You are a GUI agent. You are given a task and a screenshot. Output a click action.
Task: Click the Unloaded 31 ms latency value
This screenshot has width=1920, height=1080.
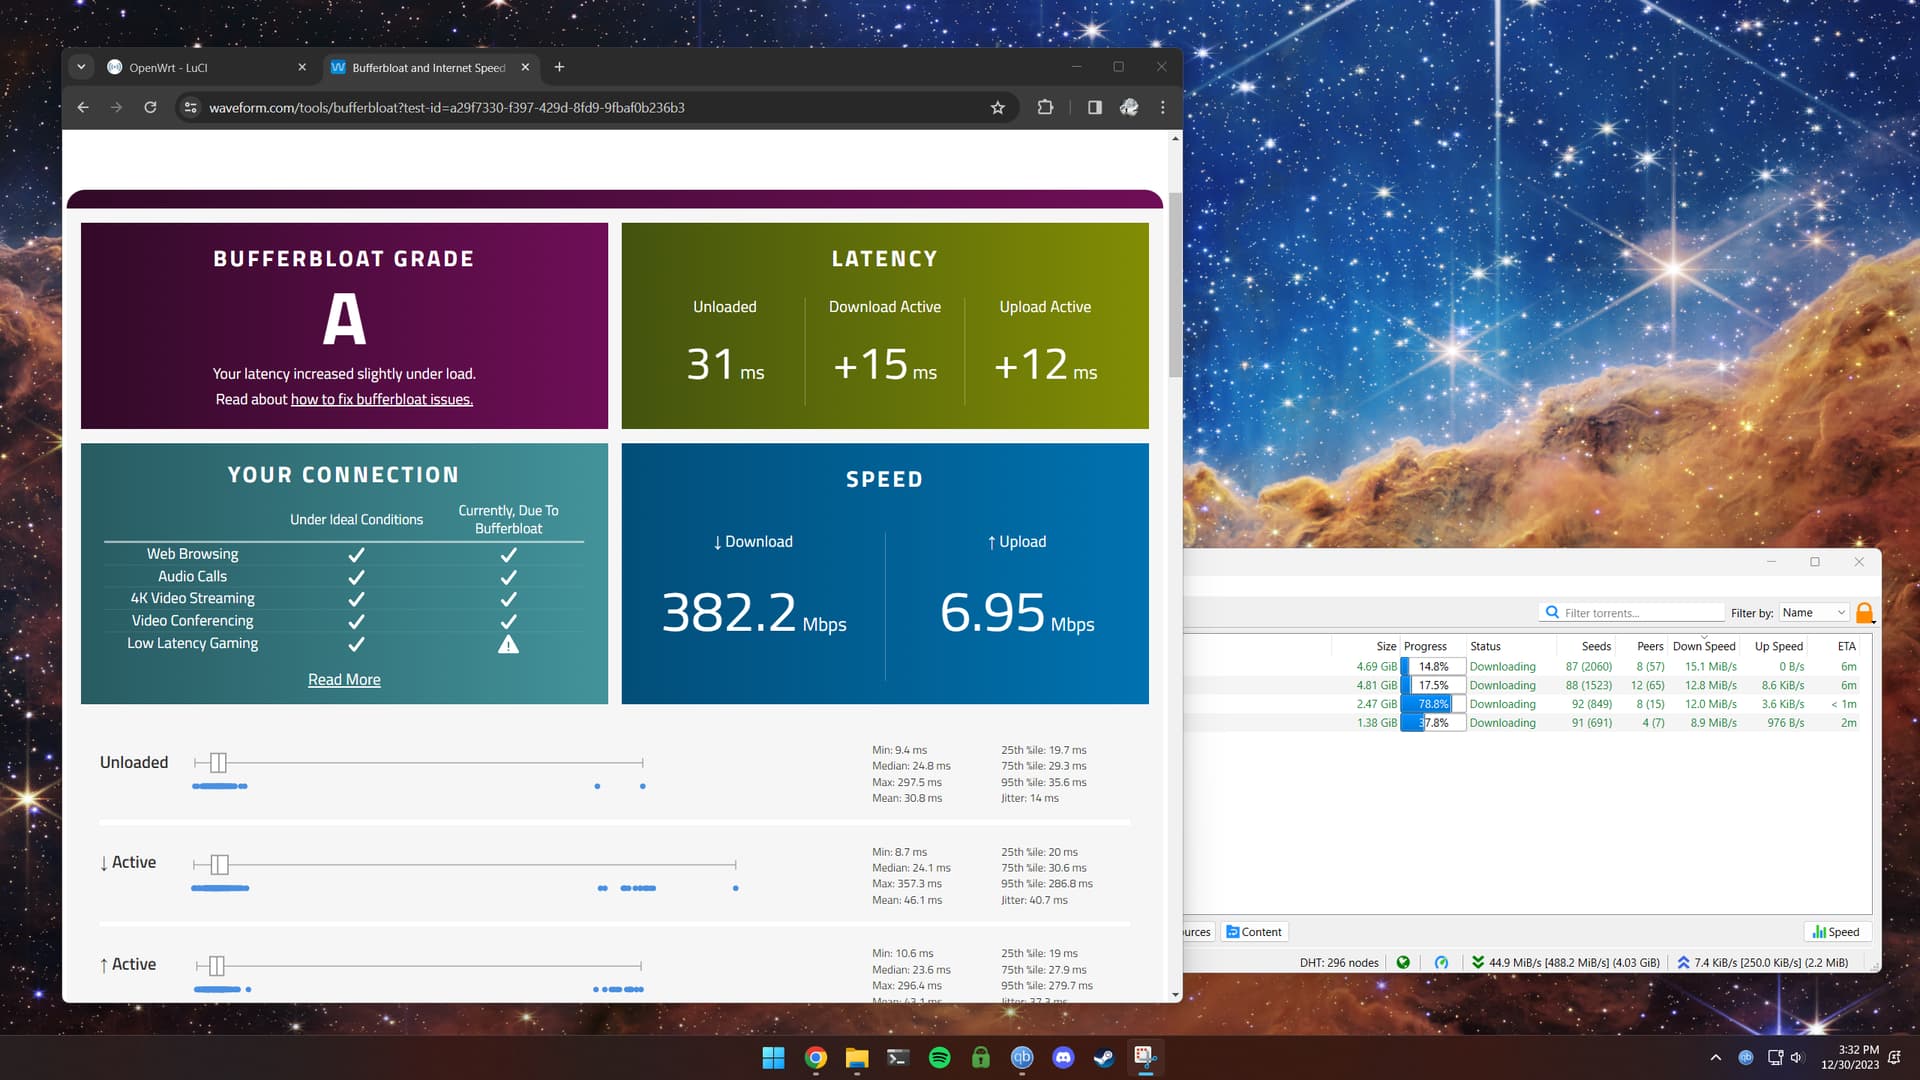click(725, 365)
